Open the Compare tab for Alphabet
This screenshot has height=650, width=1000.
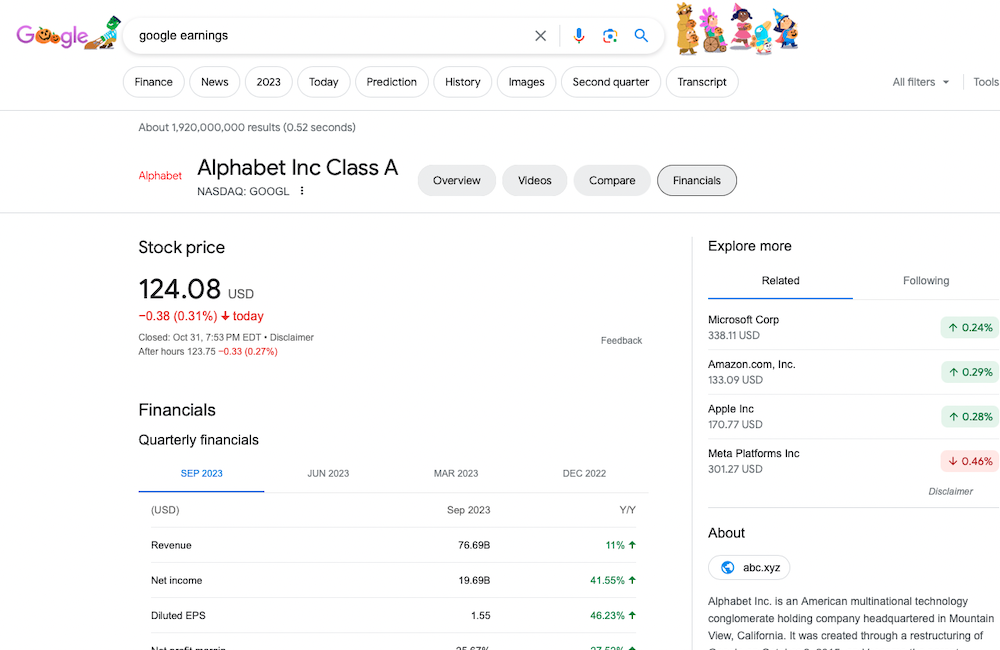pyautogui.click(x=612, y=181)
